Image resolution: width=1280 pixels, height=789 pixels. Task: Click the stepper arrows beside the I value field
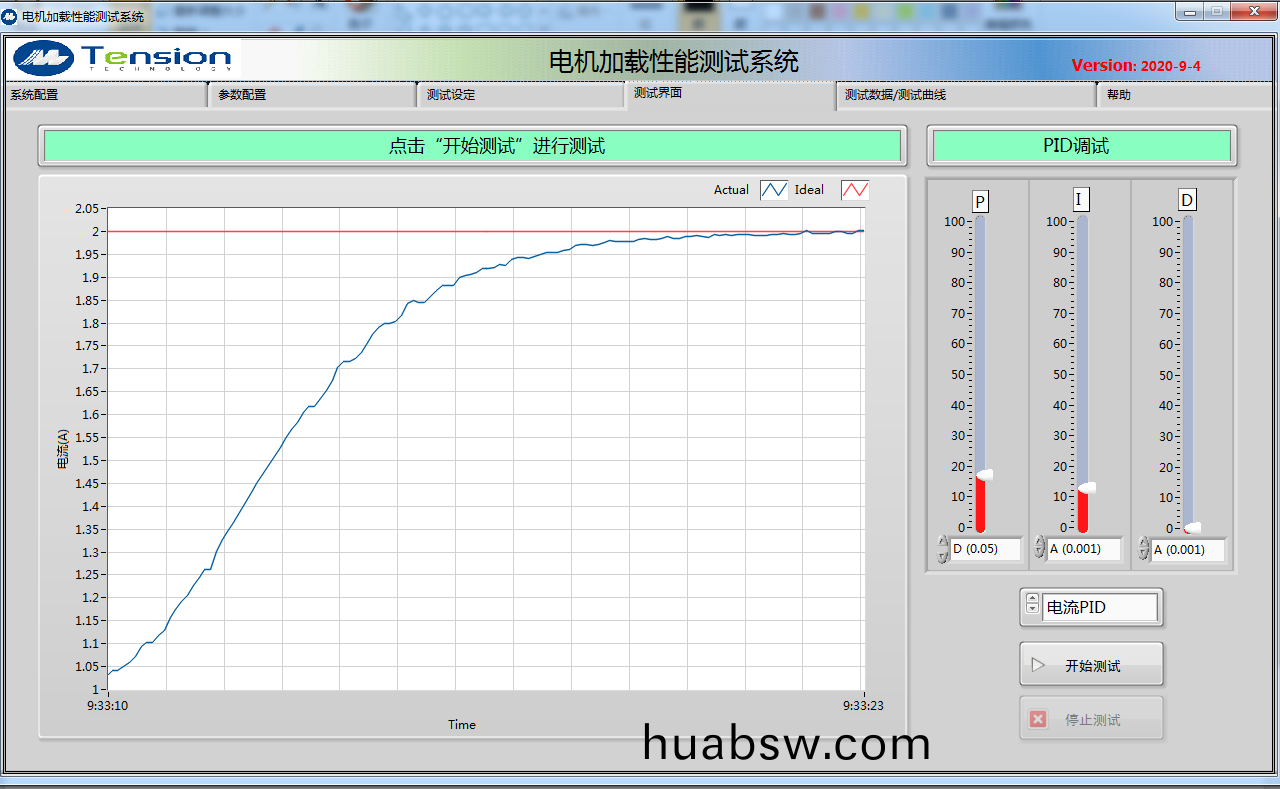pyautogui.click(x=1039, y=549)
